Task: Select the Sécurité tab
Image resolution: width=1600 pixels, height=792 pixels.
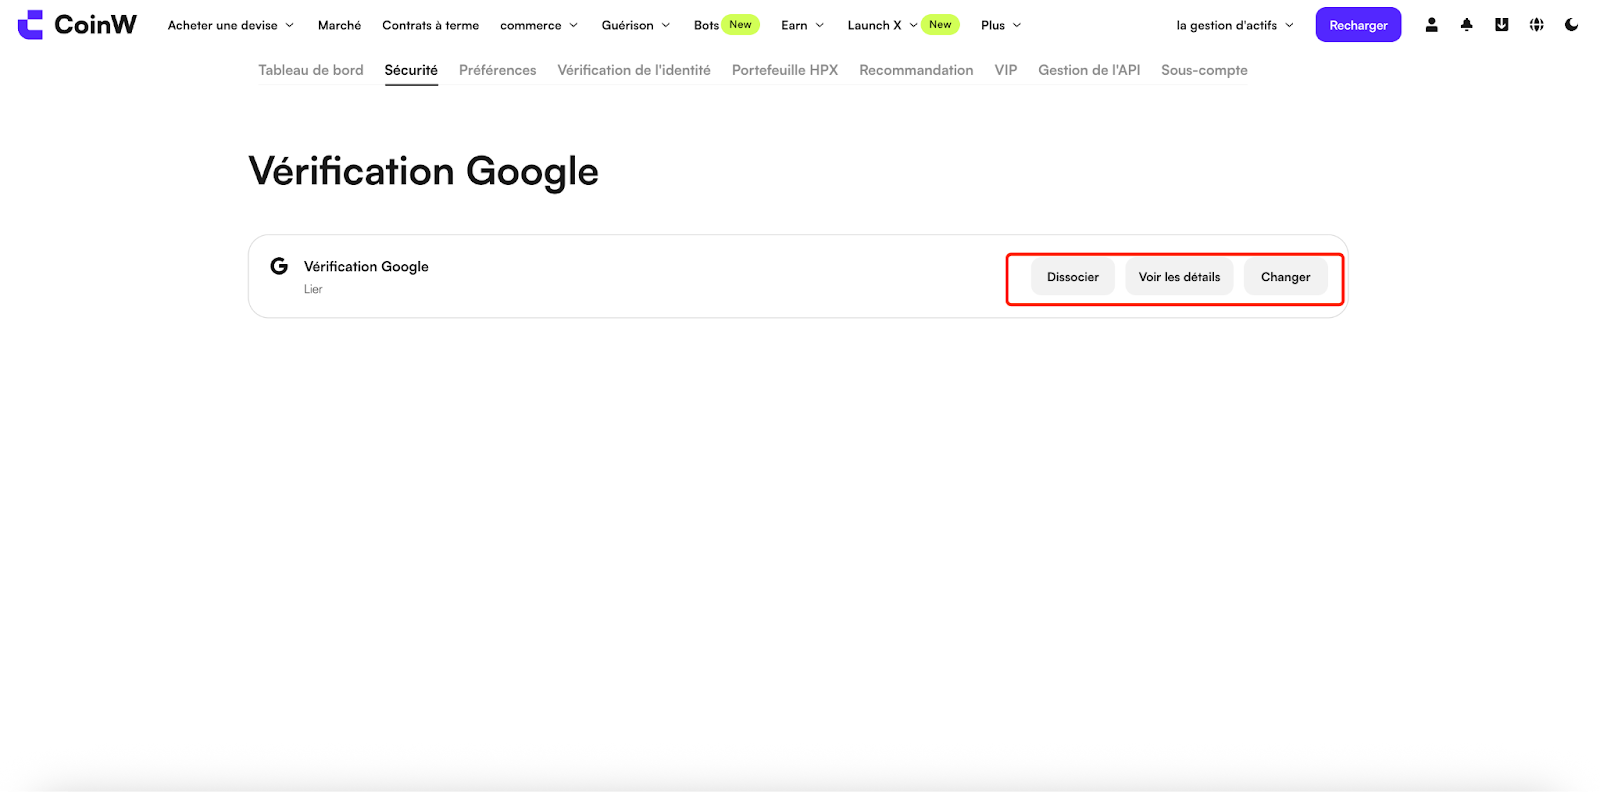Action: click(411, 70)
